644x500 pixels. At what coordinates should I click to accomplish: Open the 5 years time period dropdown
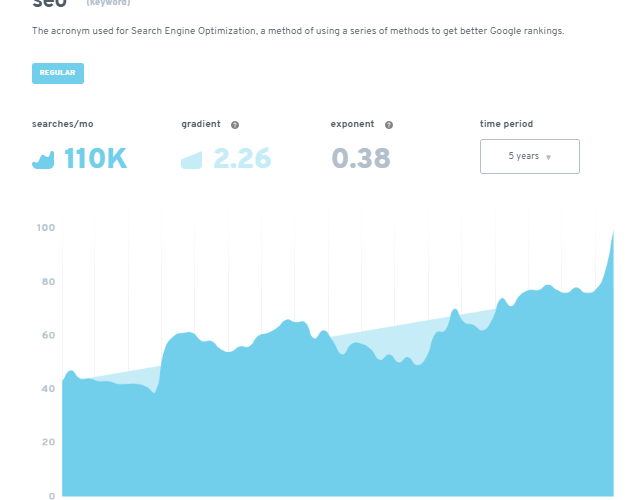(529, 157)
